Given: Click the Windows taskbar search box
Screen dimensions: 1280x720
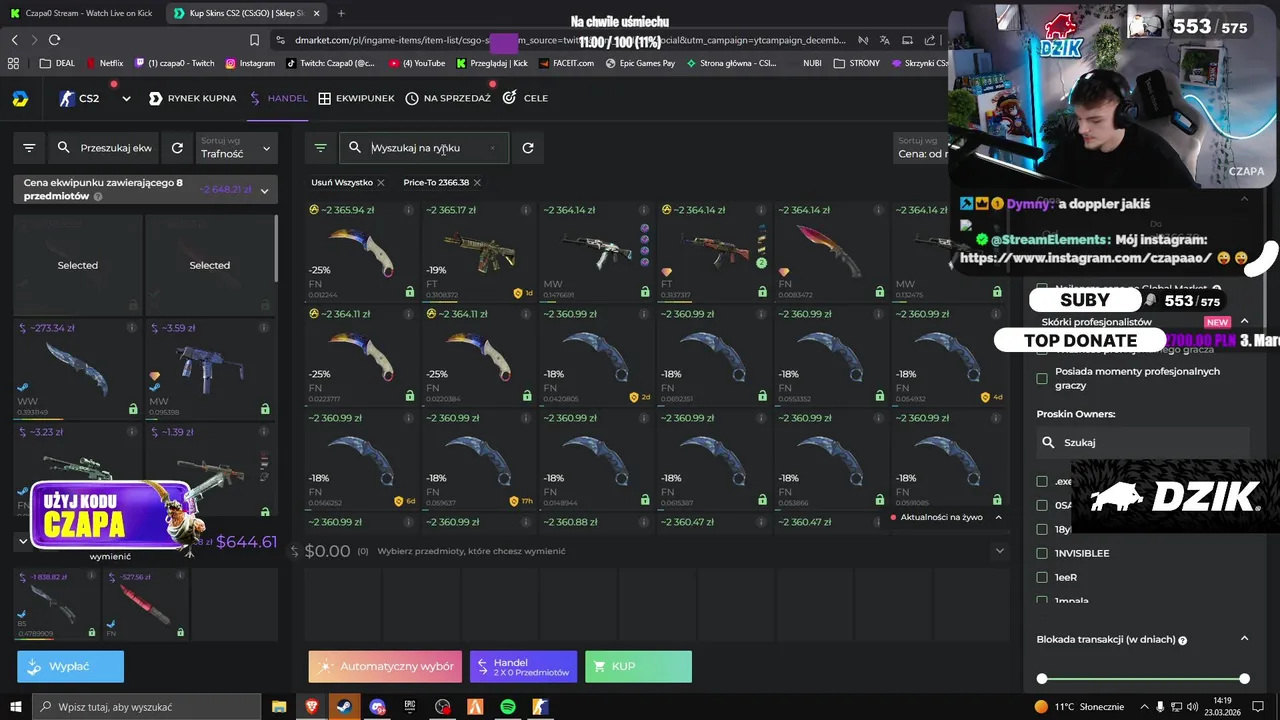Looking at the screenshot, I should coord(145,707).
